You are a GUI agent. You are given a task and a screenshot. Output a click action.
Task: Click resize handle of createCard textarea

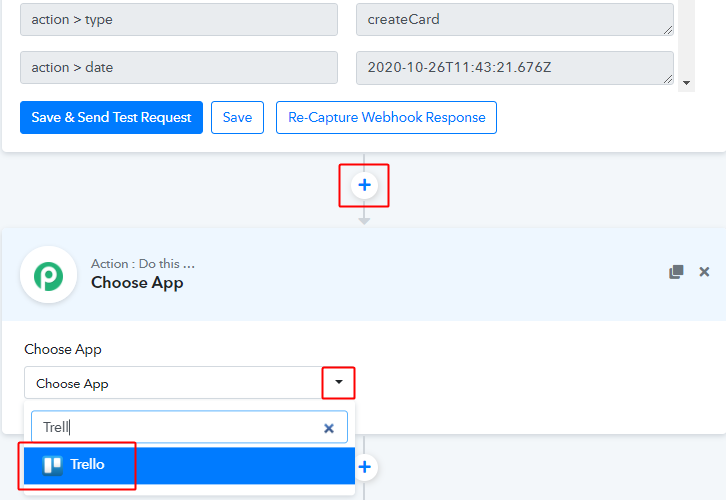pos(668,30)
